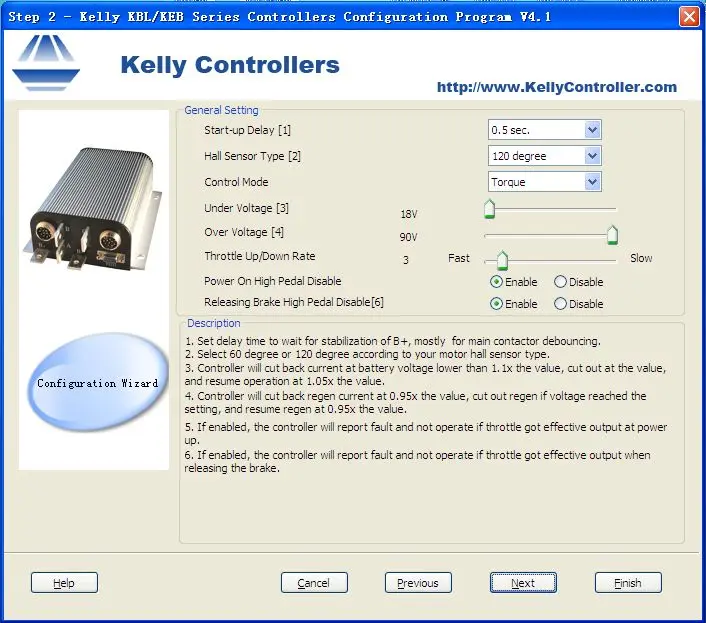Open the Control Mode dropdown
Image resolution: width=706 pixels, height=623 pixels.
point(544,182)
